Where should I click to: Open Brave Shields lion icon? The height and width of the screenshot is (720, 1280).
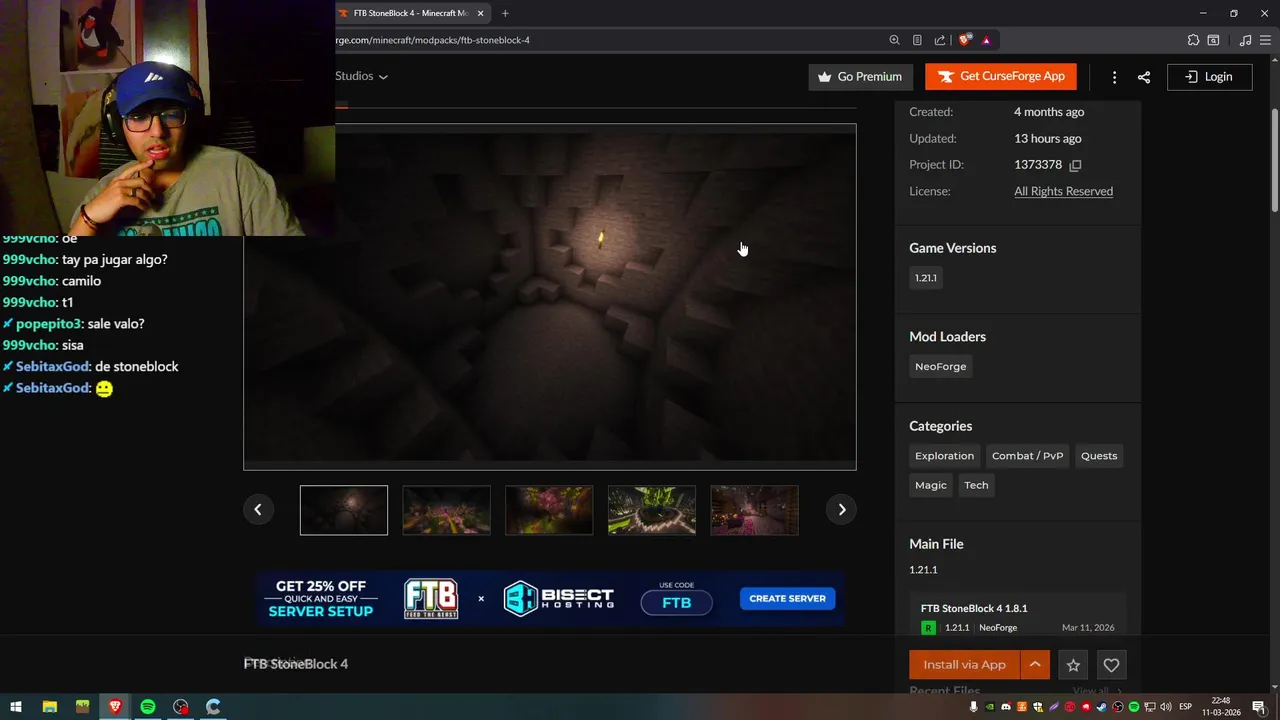[x=964, y=40]
